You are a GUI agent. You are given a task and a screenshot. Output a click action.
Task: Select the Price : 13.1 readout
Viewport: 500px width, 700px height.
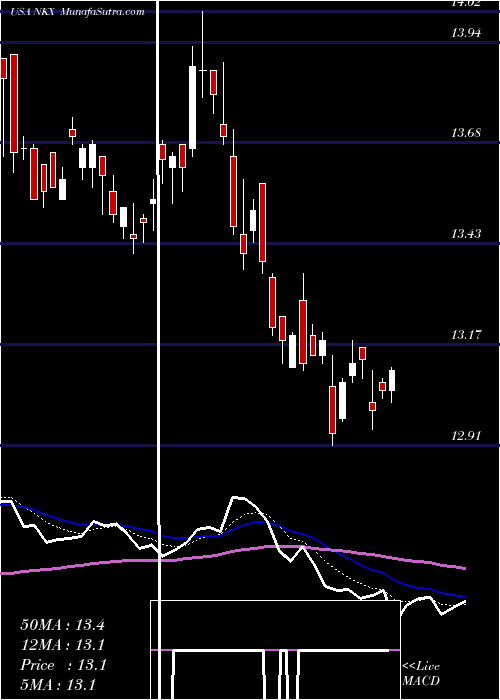(63, 665)
